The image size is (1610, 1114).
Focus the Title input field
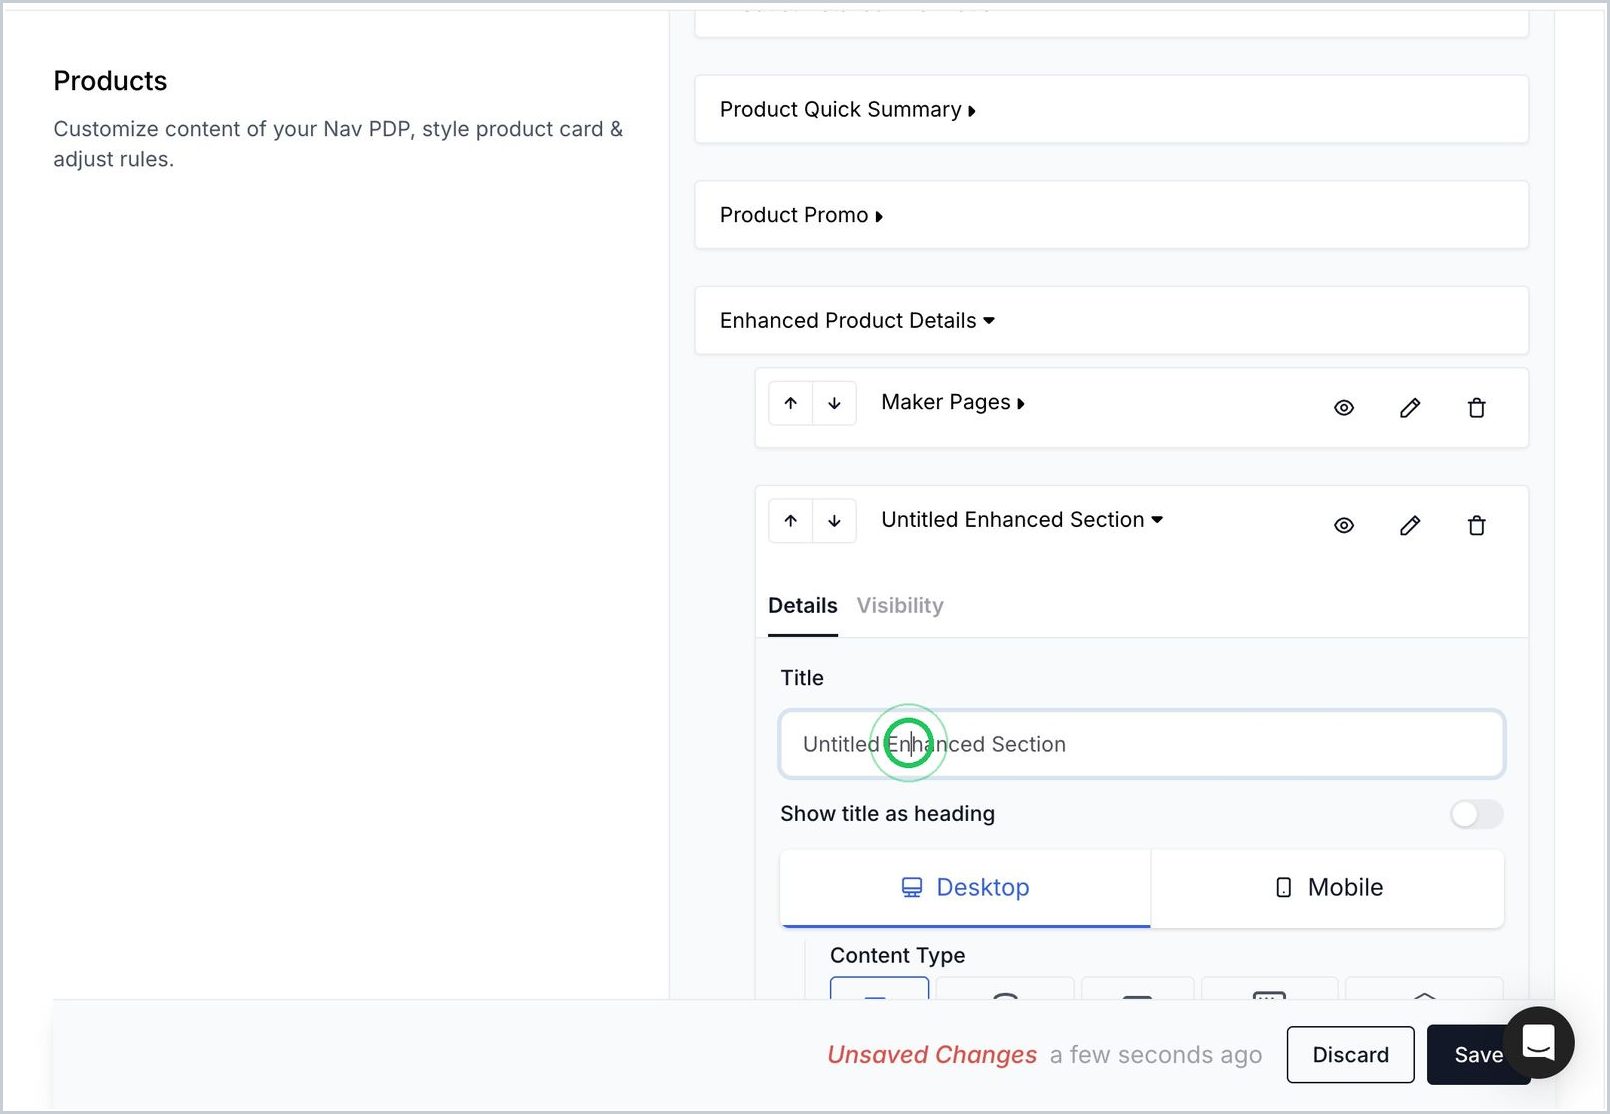tap(1142, 744)
